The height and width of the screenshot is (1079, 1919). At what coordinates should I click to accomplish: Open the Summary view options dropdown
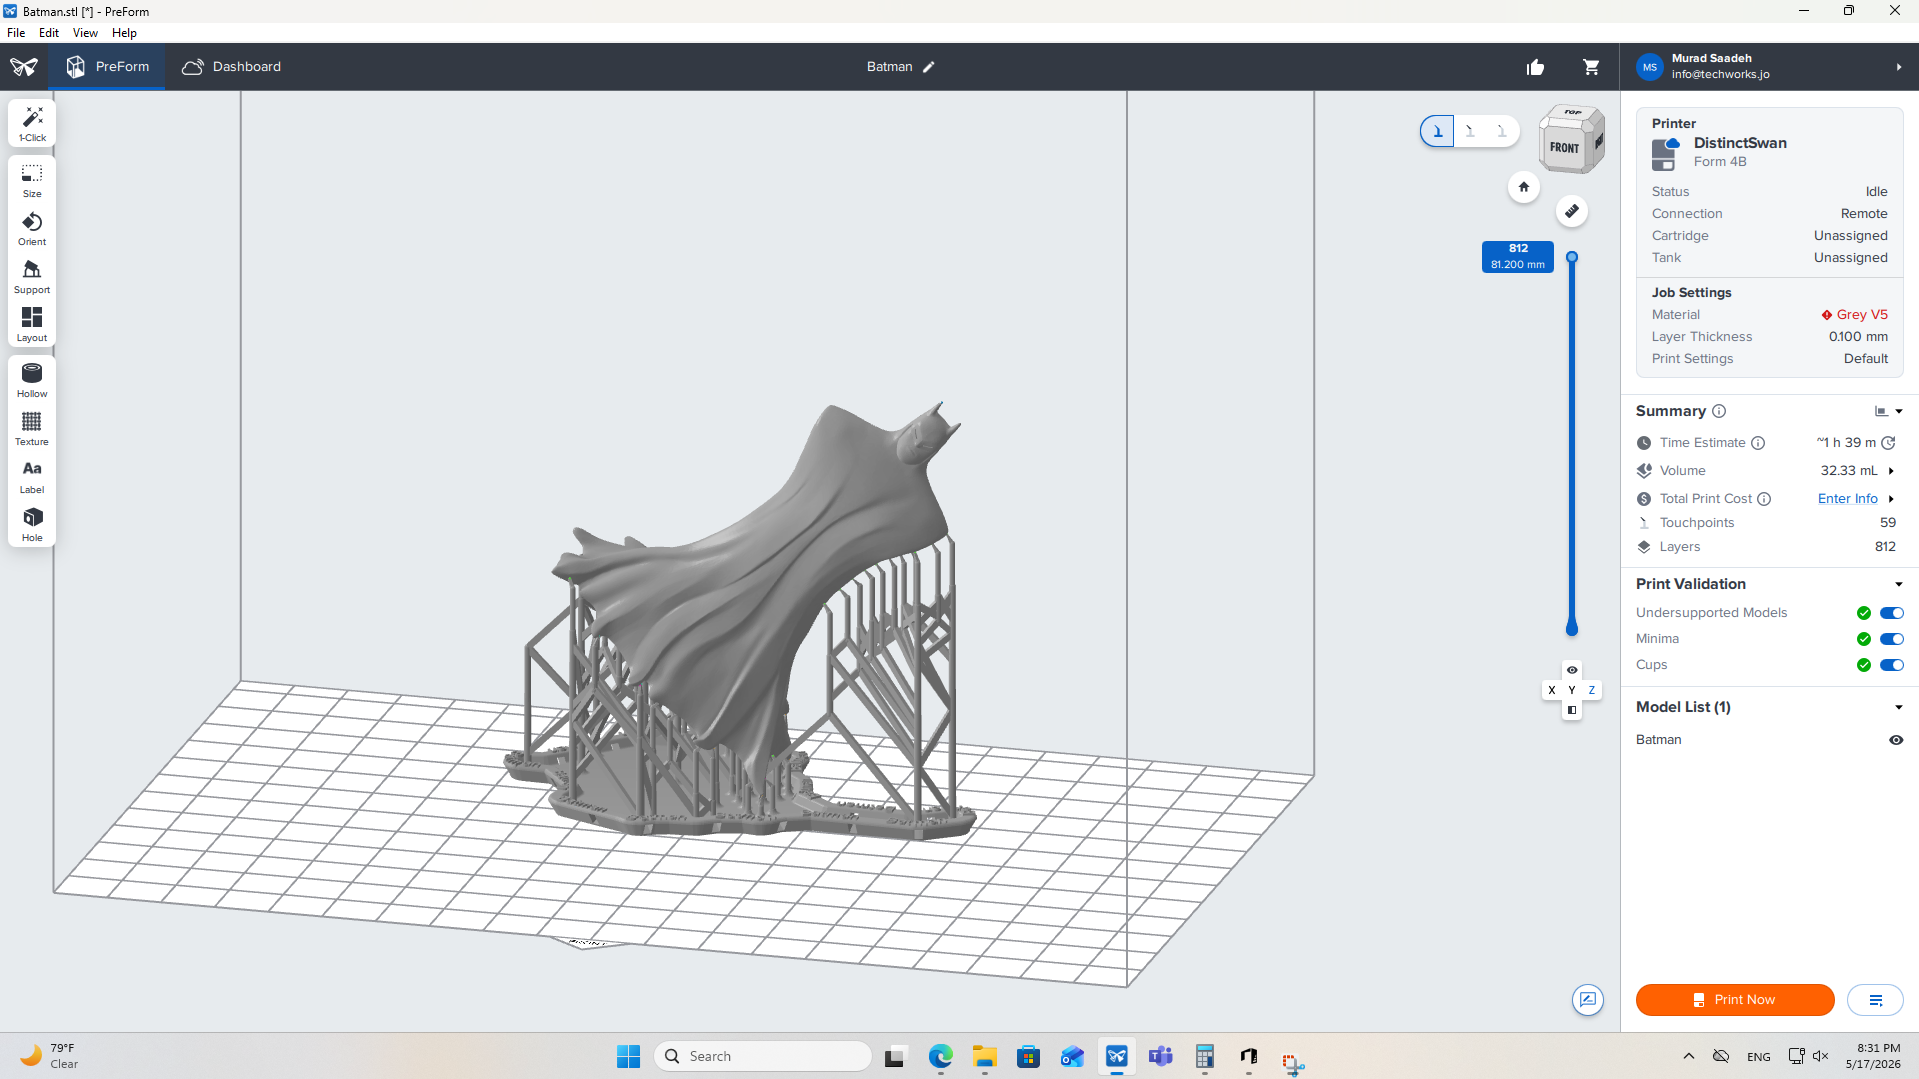1888,411
